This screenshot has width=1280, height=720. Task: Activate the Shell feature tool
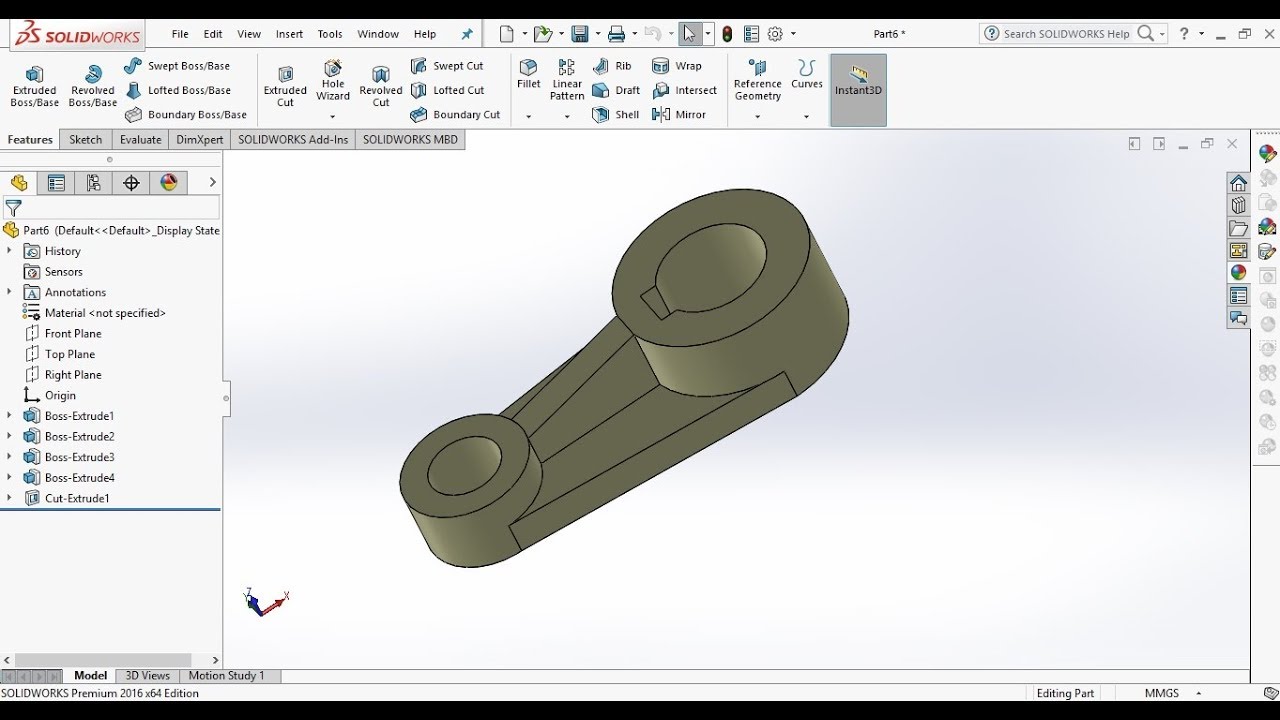tap(616, 115)
